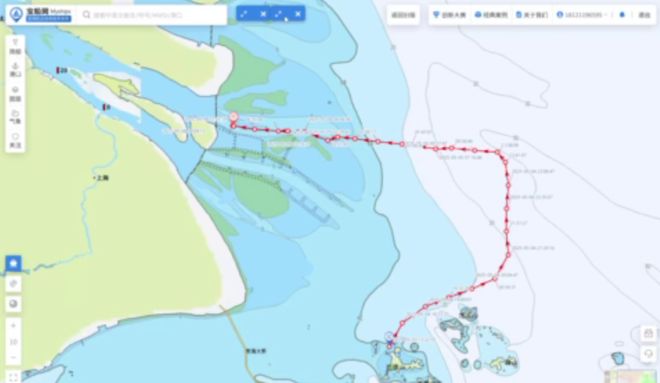This screenshot has width=660, height=383.
Task: Toggle the satellite globe map view
Action: [x=13, y=304]
